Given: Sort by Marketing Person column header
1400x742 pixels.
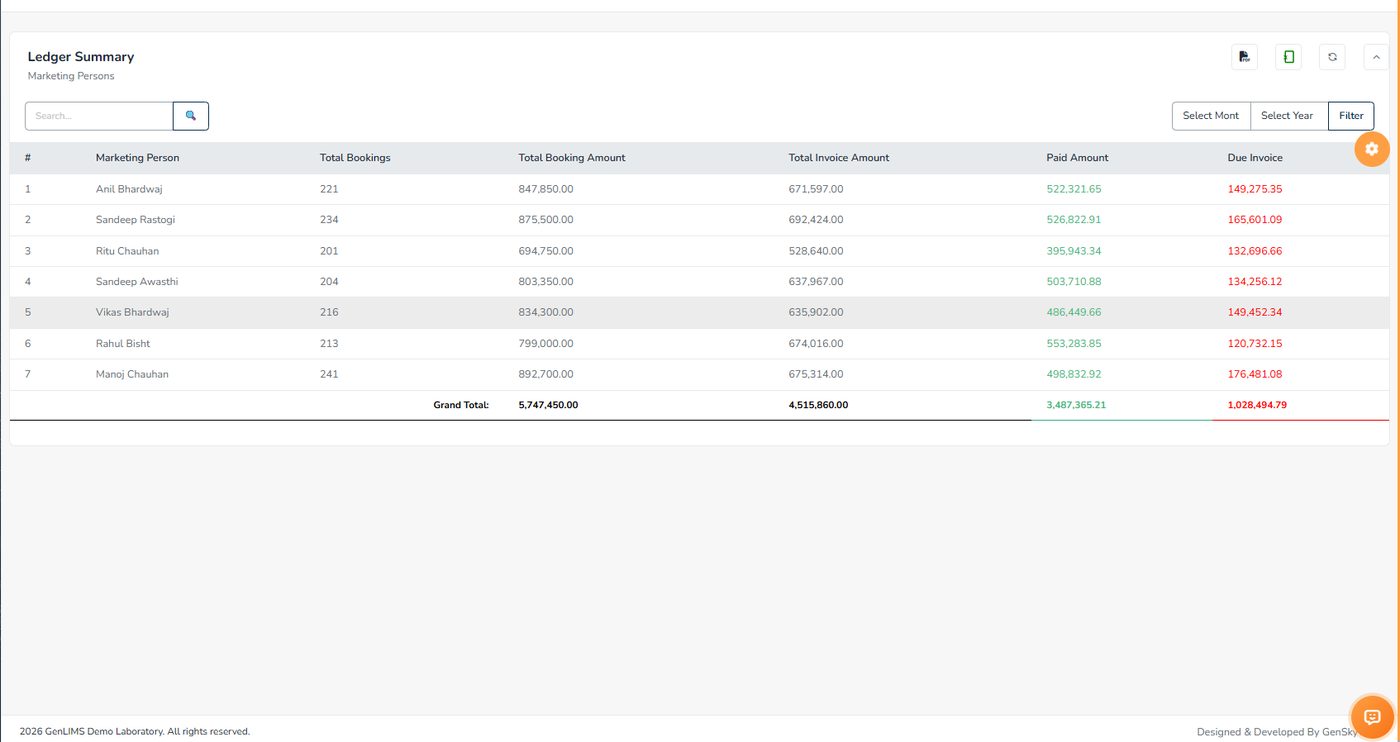Looking at the screenshot, I should pos(138,158).
